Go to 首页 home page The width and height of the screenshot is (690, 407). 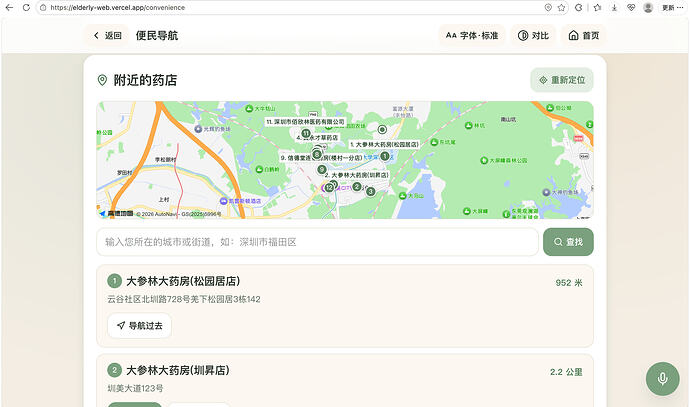pos(584,36)
